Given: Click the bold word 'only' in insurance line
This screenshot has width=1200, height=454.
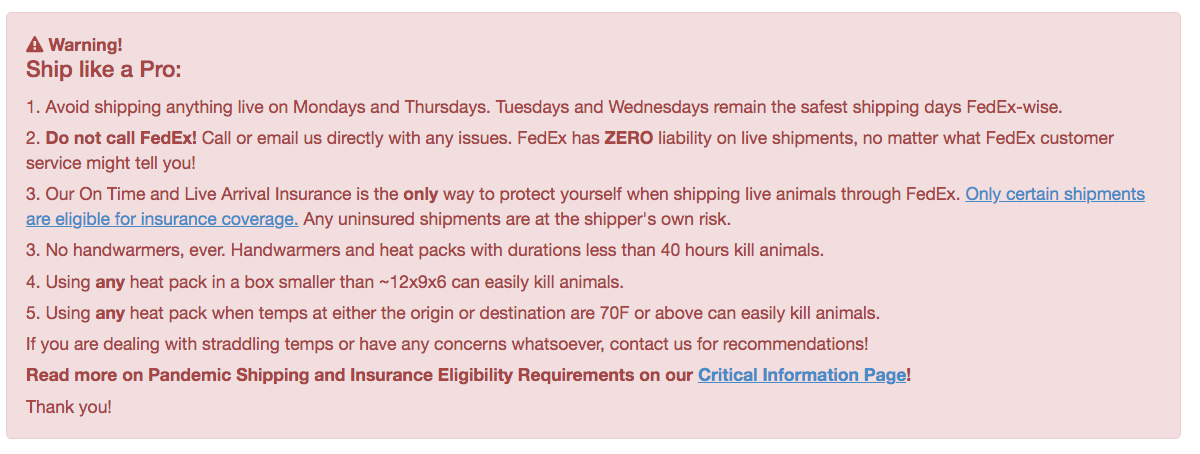Looking at the screenshot, I should point(420,194).
